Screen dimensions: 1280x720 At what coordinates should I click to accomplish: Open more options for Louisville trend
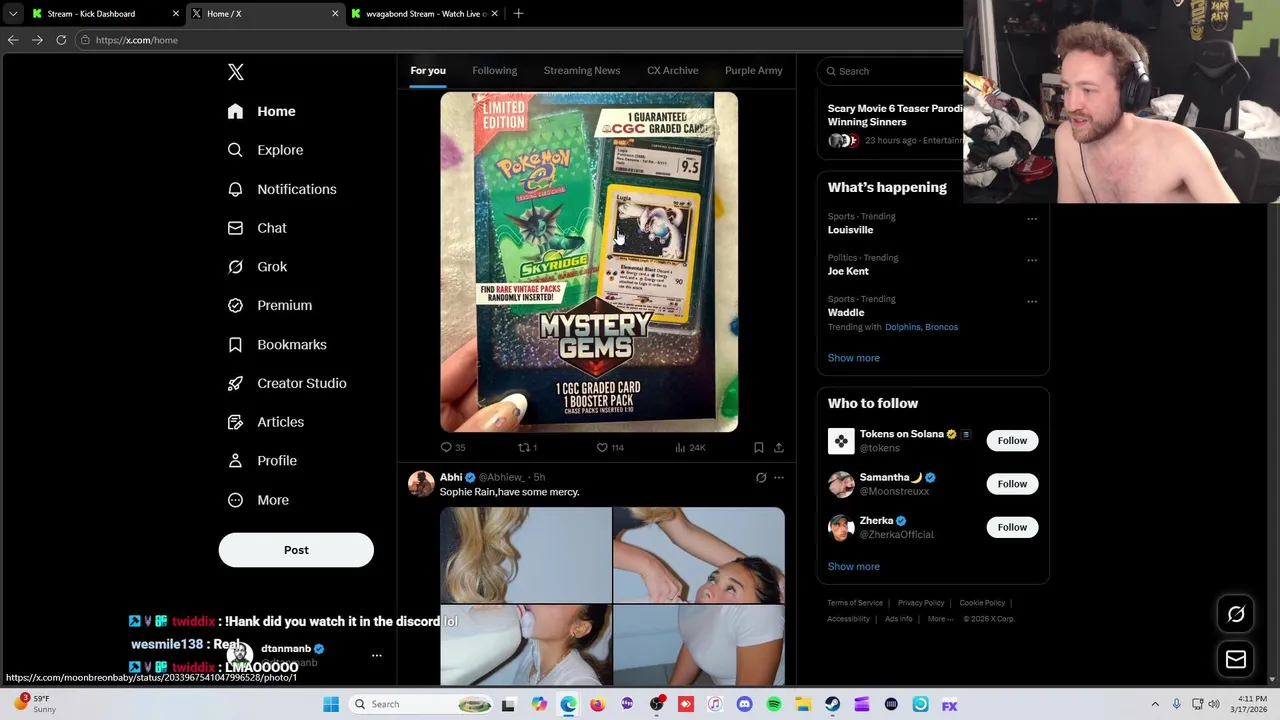1032,218
